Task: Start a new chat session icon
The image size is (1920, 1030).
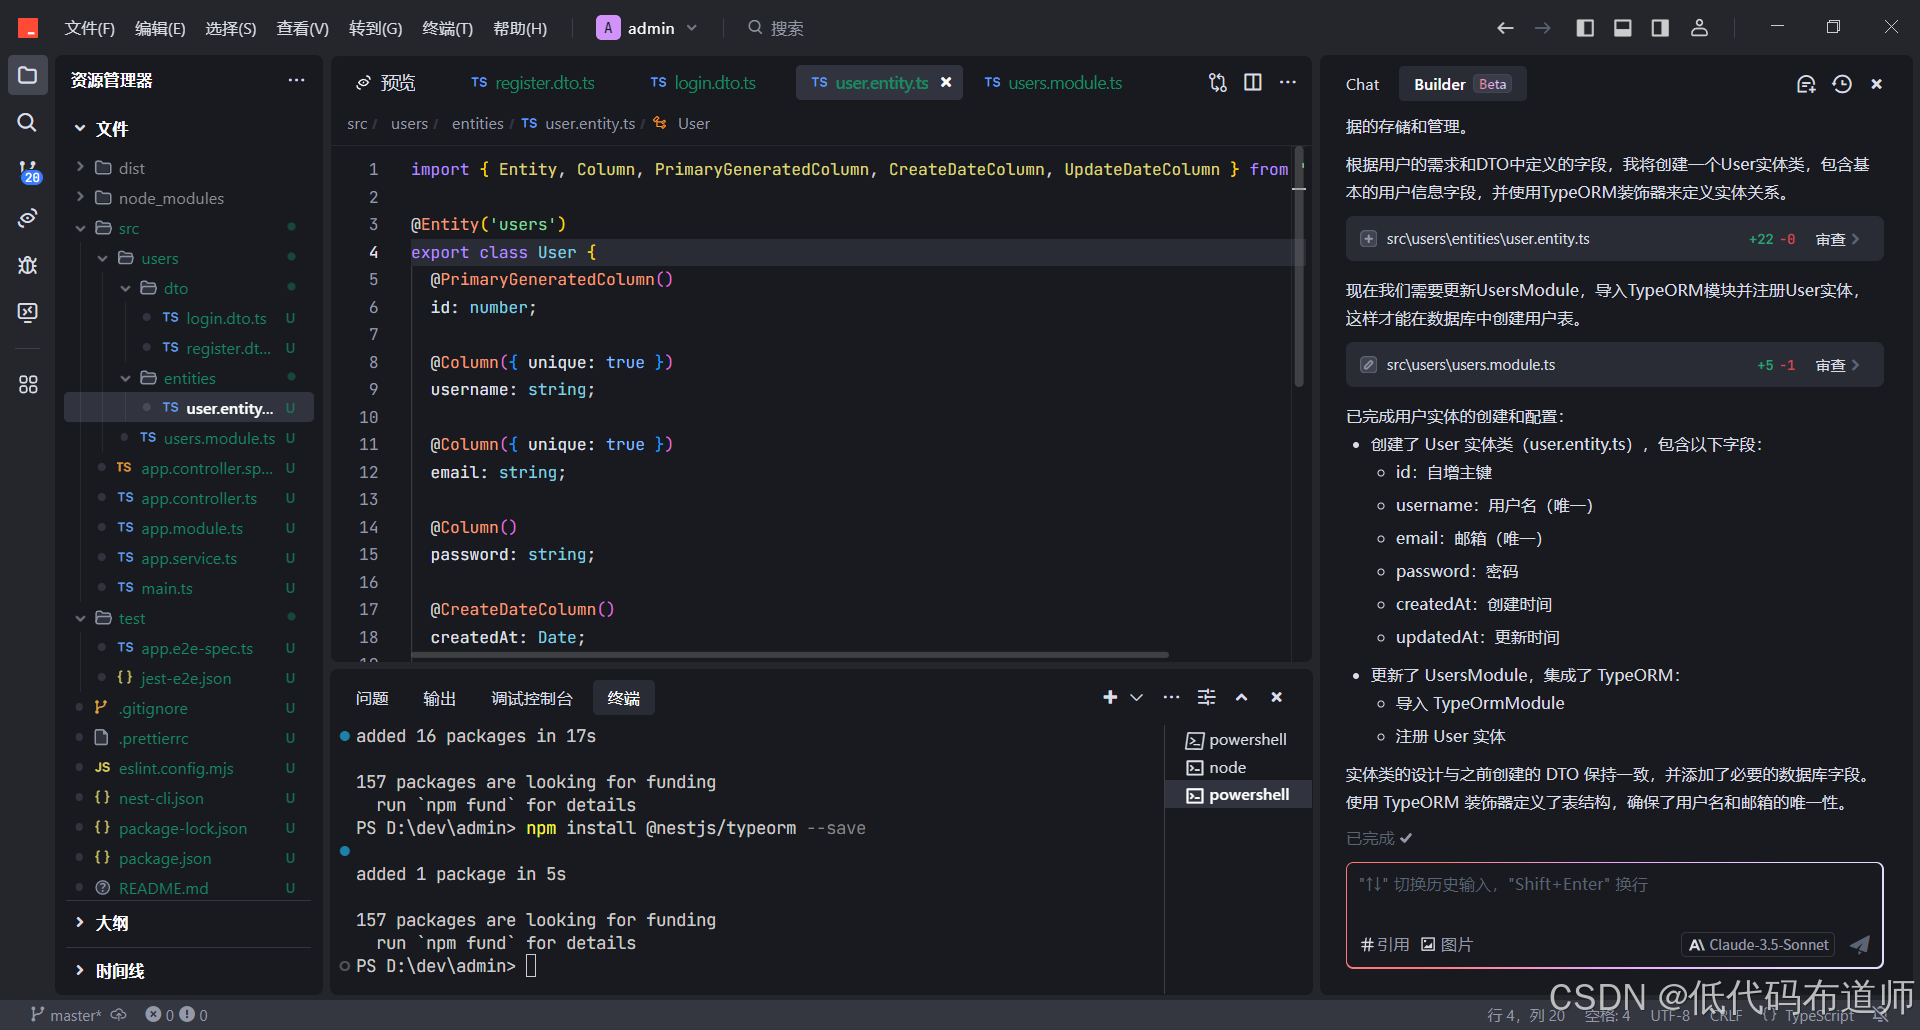Action: (x=1806, y=84)
